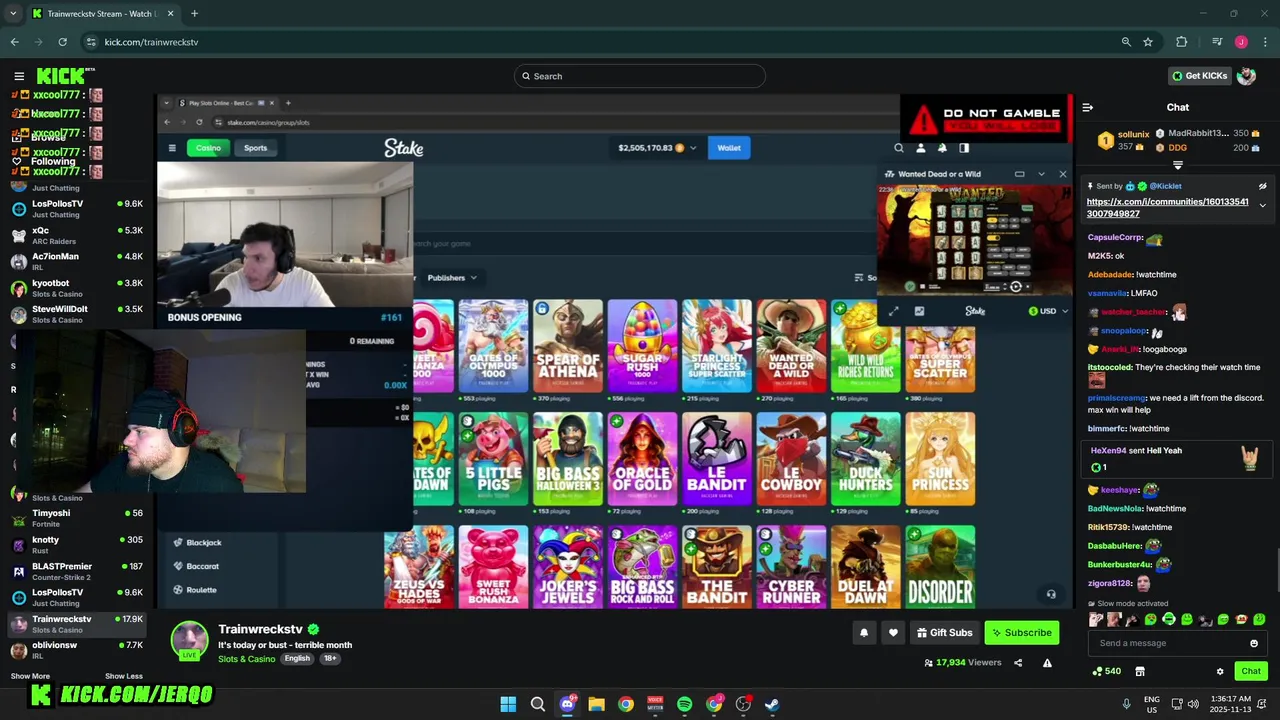1280x720 pixels.
Task: Open the Stake Publishers dropdown
Action: pos(452,277)
